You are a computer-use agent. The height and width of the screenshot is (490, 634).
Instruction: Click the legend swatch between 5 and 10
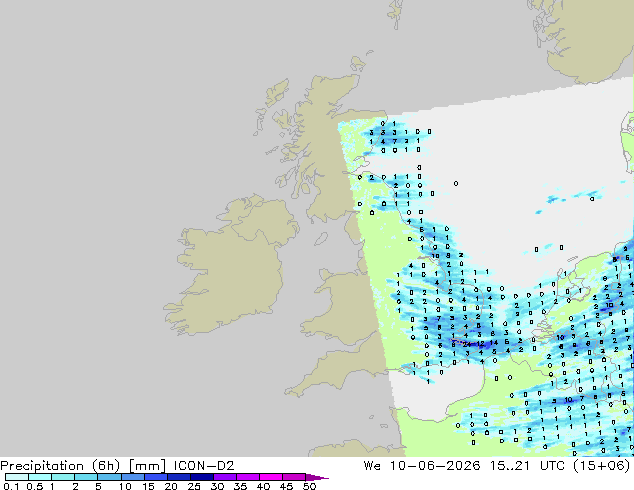(x=109, y=477)
